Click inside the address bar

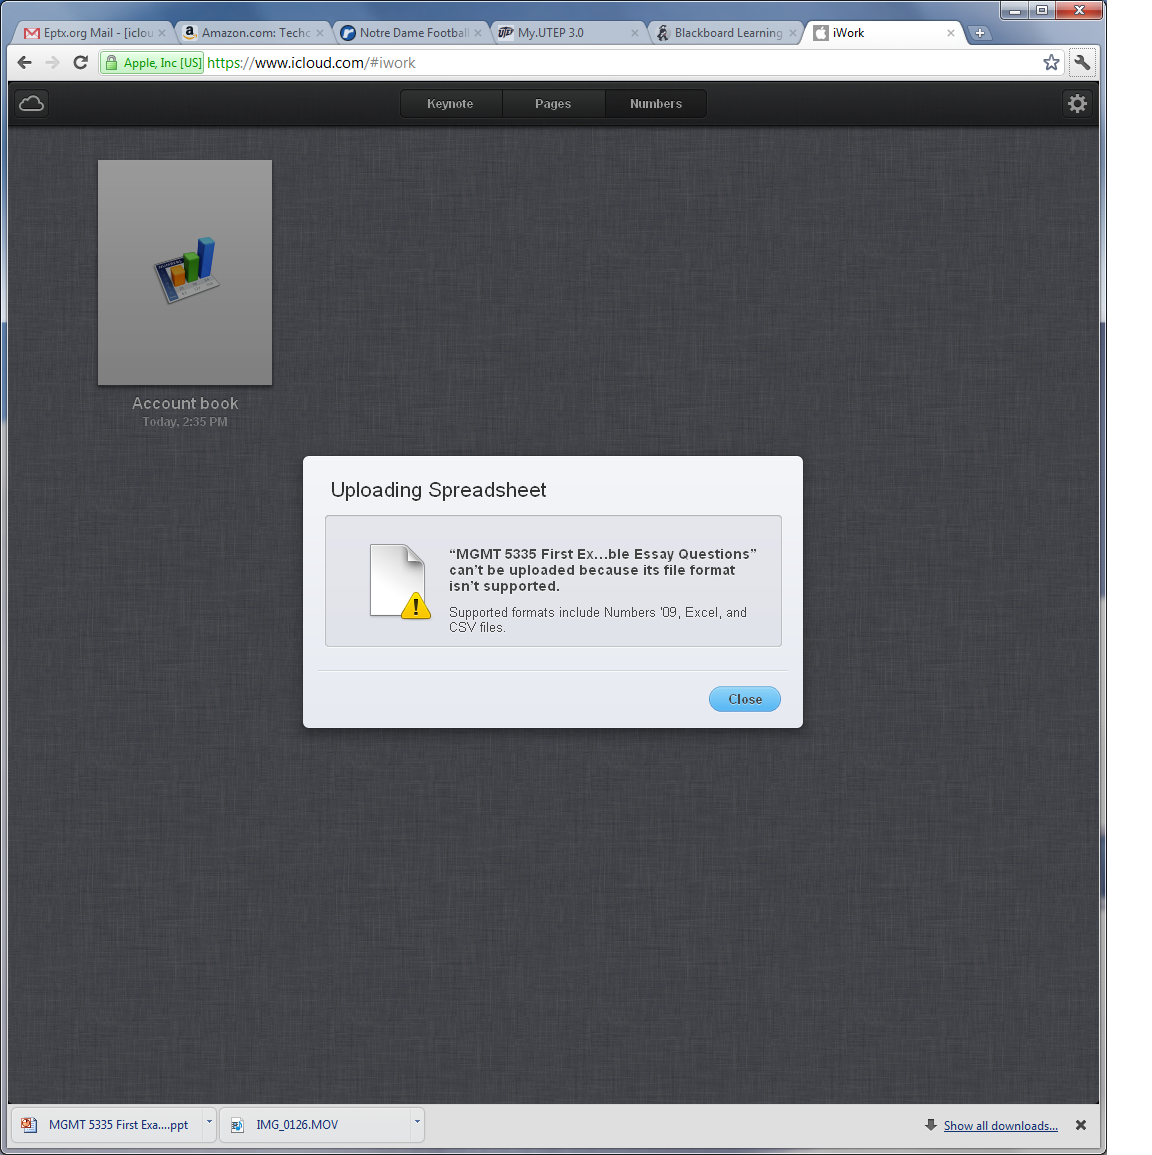pos(500,62)
